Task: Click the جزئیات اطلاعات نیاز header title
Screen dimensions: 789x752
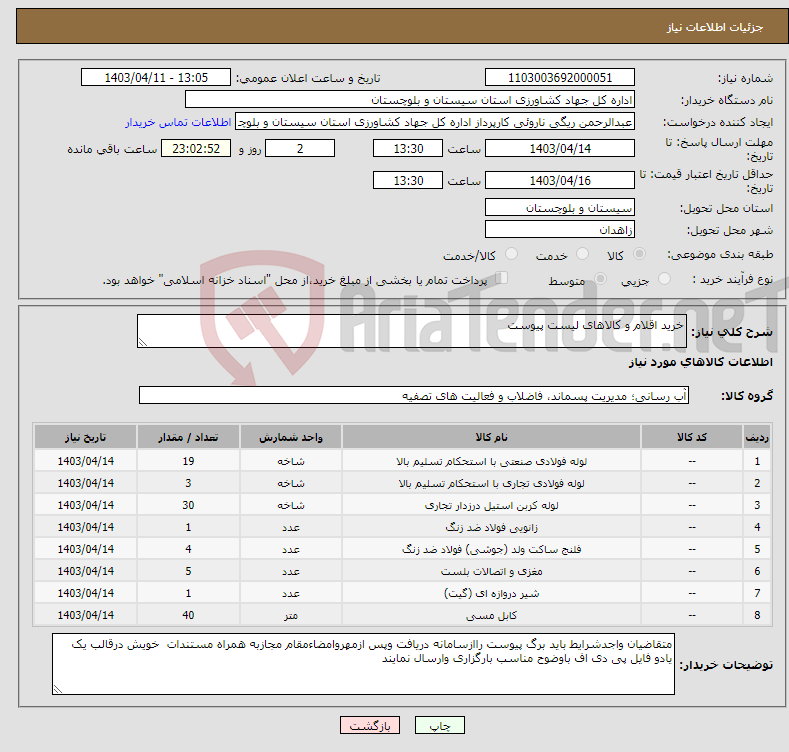Action: 715,27
